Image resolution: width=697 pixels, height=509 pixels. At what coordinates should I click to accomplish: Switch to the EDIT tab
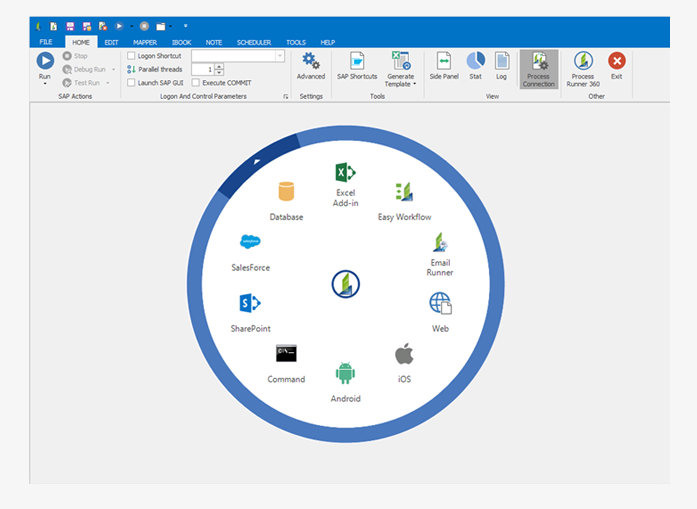(111, 42)
